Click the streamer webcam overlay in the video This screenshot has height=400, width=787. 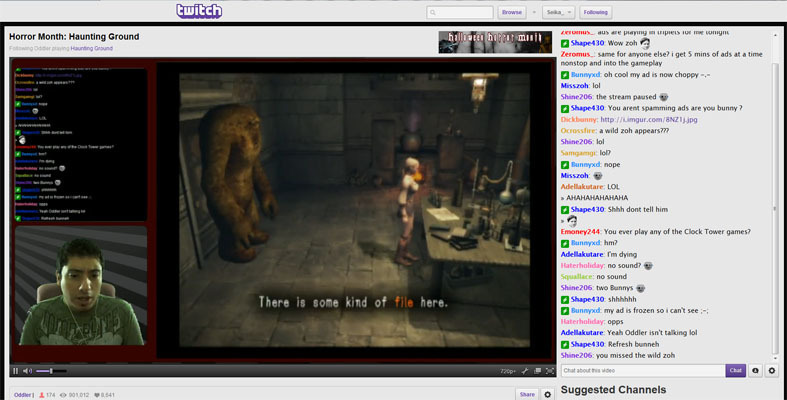click(x=81, y=286)
